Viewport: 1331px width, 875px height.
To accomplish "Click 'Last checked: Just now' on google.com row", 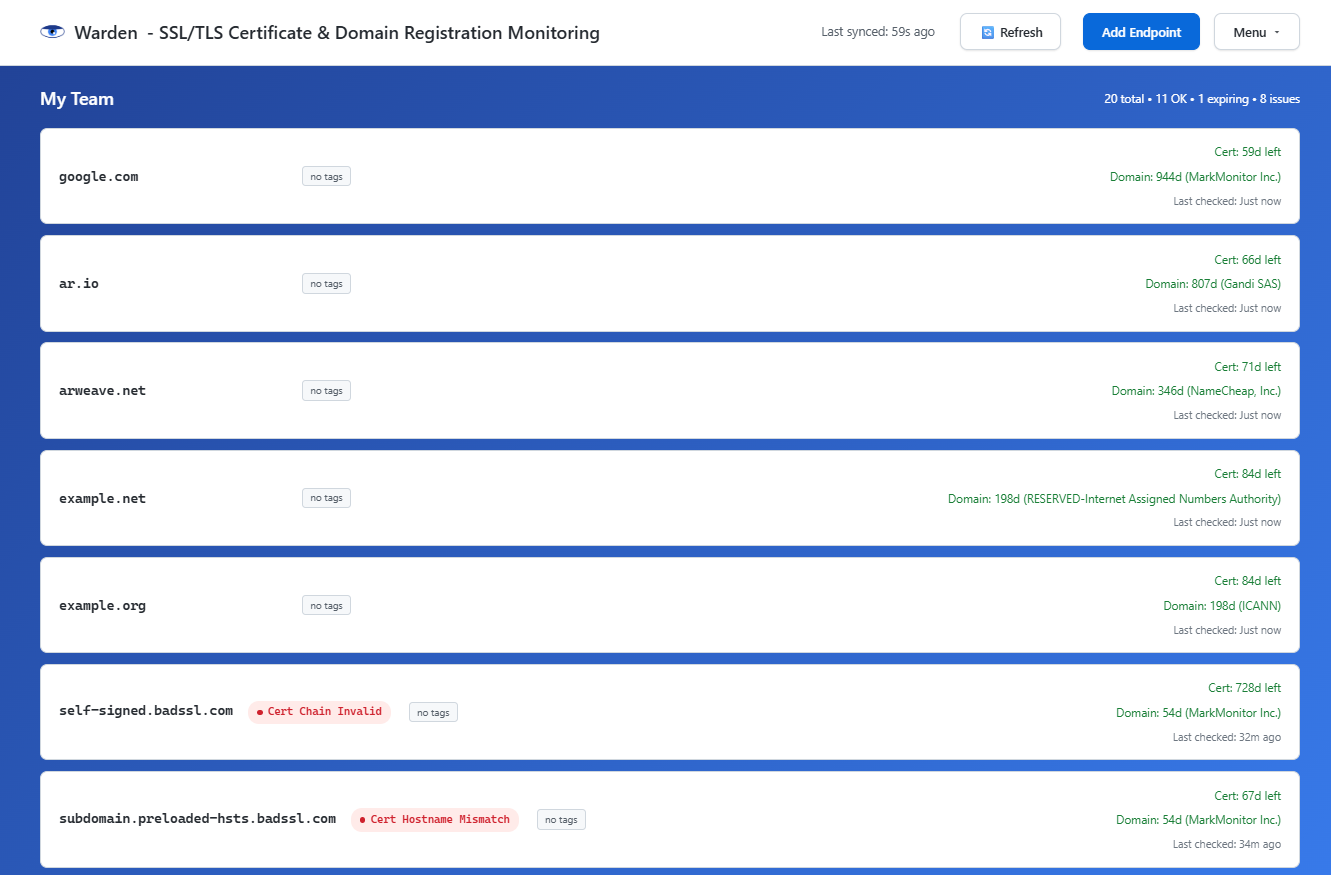I will [x=1227, y=201].
